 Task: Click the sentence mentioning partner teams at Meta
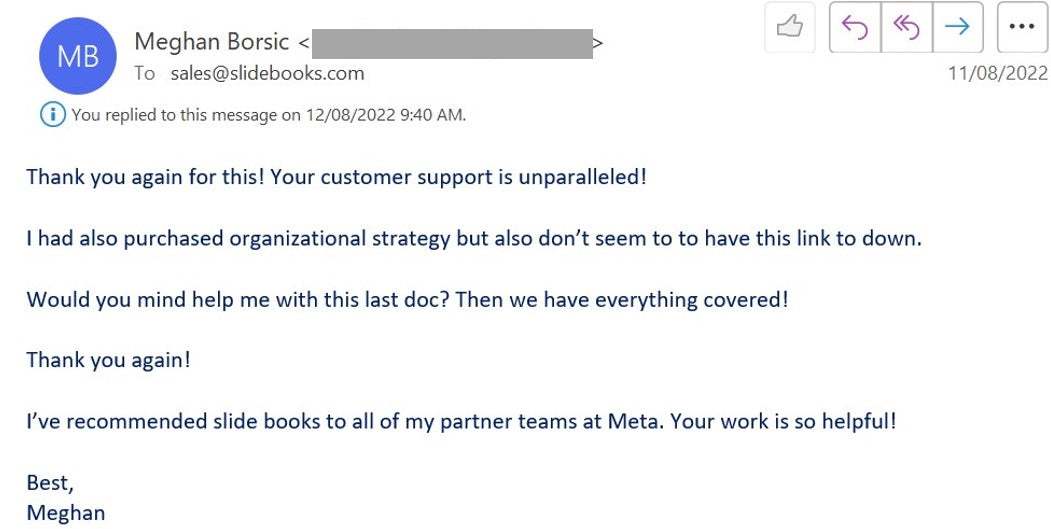click(461, 421)
